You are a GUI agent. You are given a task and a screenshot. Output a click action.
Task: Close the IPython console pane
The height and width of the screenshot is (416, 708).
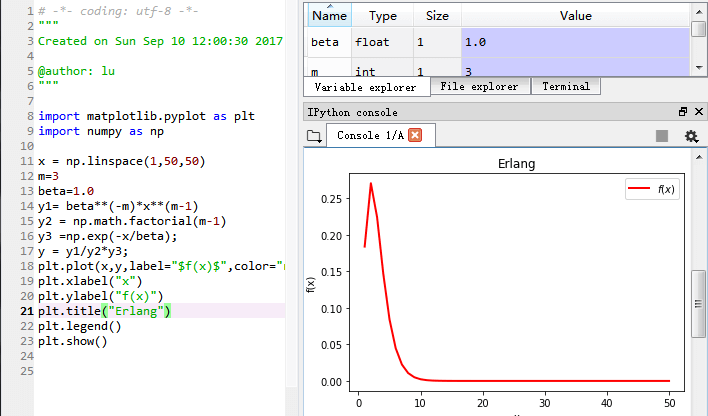(697, 112)
